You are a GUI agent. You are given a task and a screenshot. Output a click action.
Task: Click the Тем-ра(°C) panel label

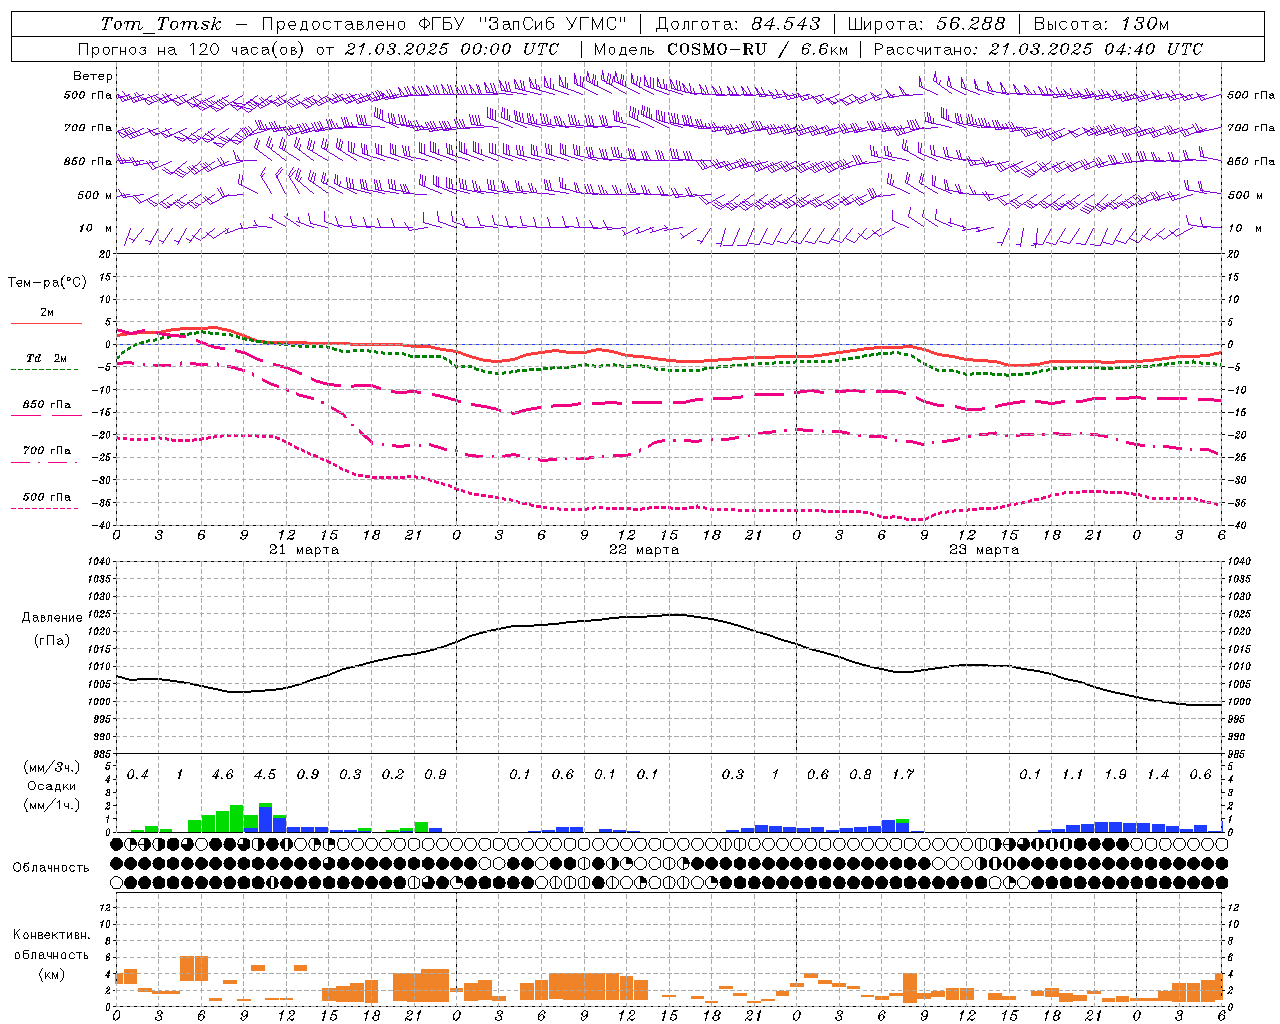coord(47,283)
